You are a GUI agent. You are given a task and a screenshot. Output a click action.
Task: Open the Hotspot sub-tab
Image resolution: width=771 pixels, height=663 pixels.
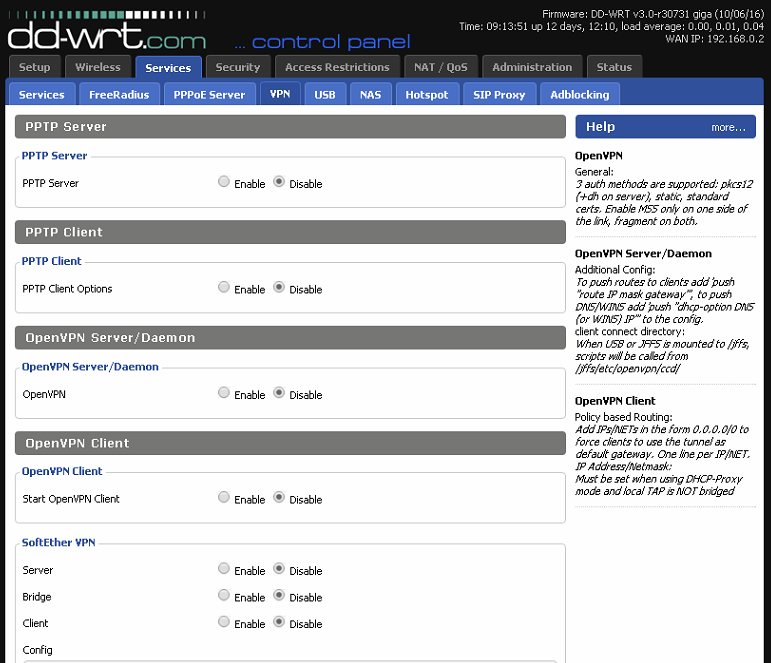(427, 94)
